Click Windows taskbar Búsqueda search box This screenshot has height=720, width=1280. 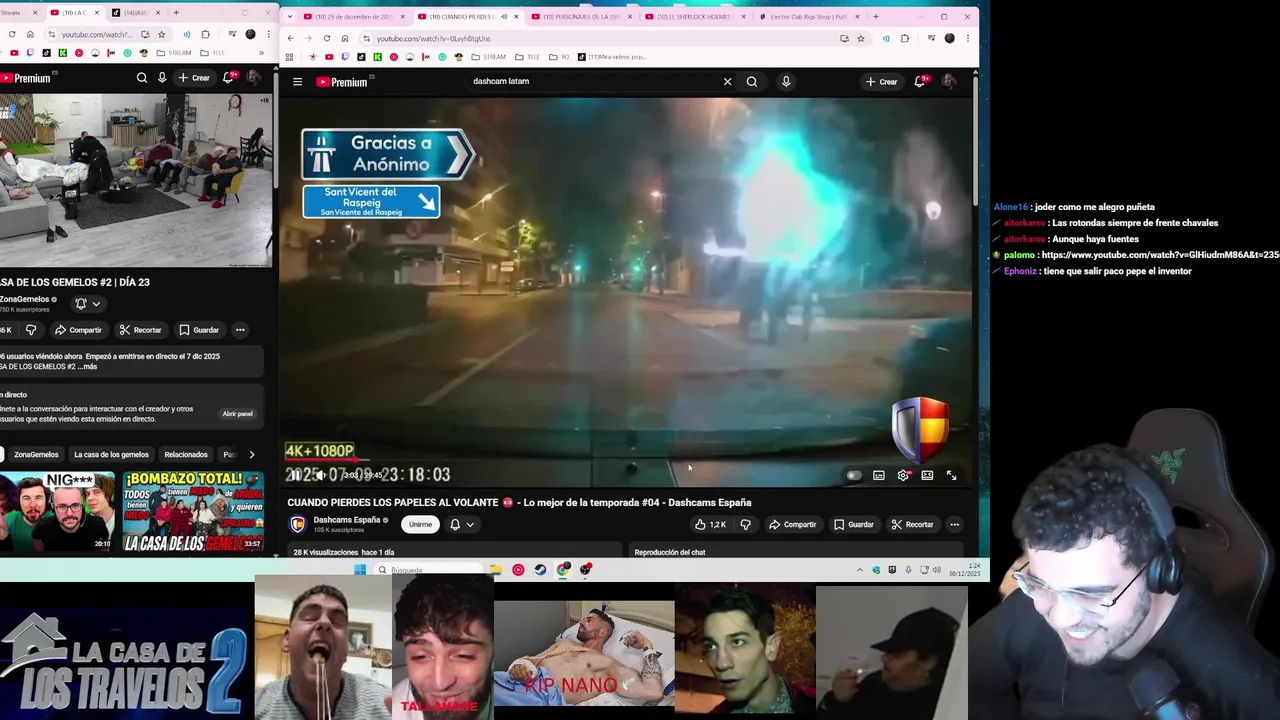click(427, 570)
